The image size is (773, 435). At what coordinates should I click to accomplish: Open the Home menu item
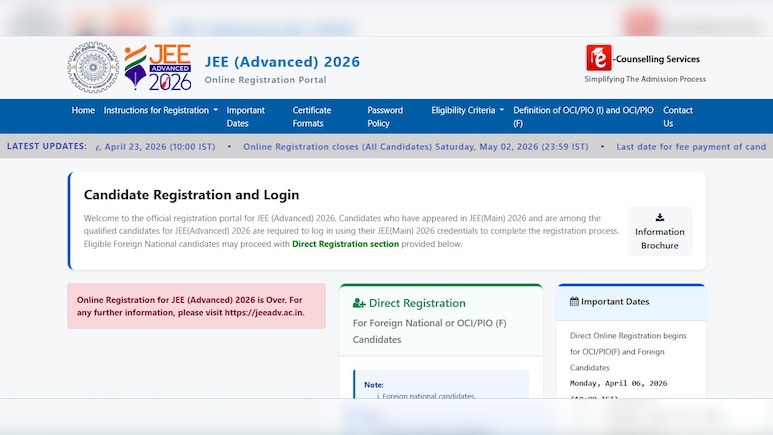pyautogui.click(x=83, y=110)
